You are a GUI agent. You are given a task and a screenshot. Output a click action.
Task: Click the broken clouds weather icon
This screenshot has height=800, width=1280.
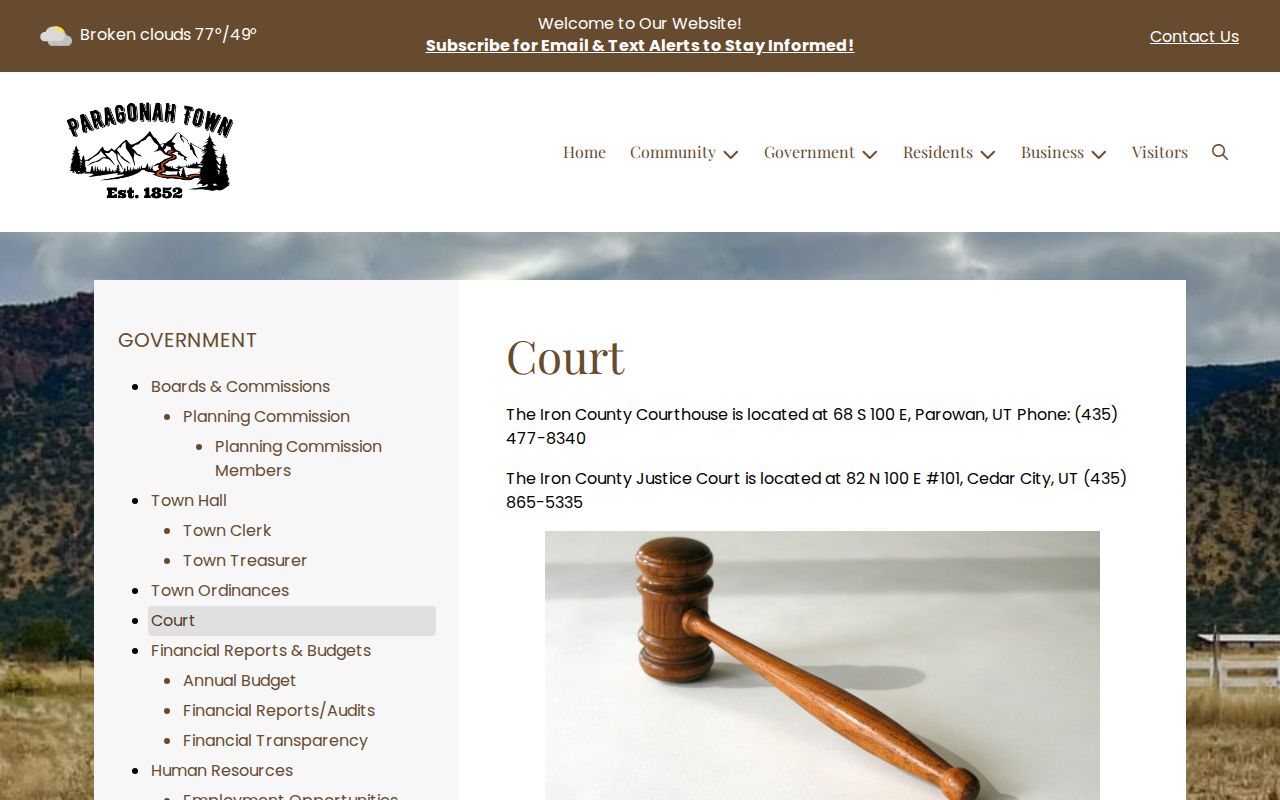(56, 36)
